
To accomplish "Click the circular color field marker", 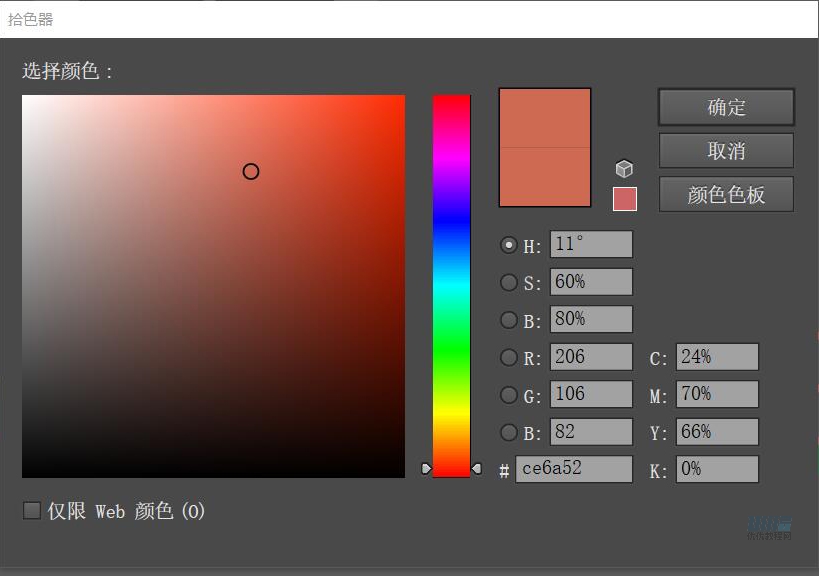I will click(x=251, y=172).
